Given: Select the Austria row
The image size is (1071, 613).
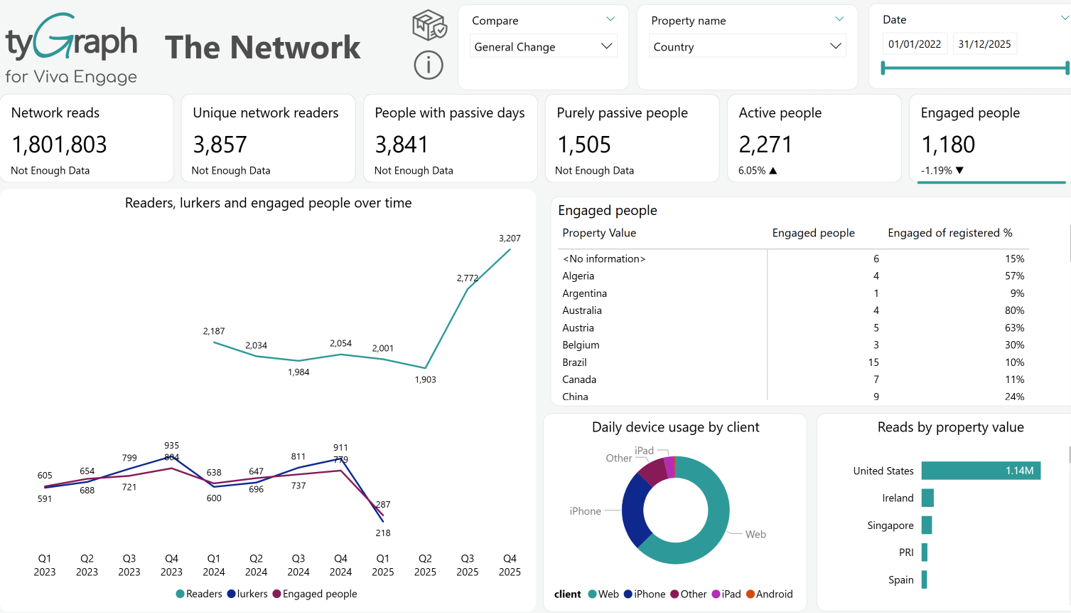Looking at the screenshot, I should [x=793, y=328].
